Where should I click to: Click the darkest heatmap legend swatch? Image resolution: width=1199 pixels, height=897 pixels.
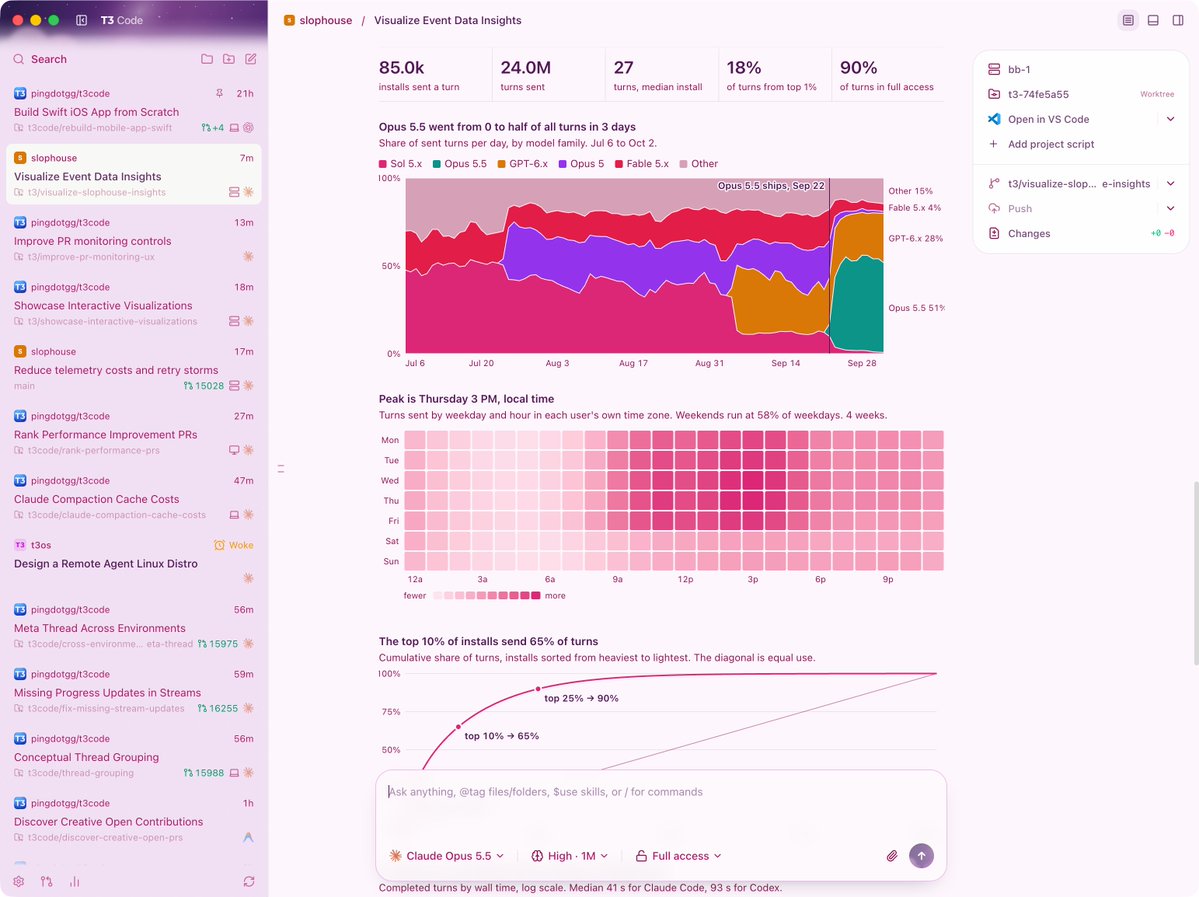point(536,596)
